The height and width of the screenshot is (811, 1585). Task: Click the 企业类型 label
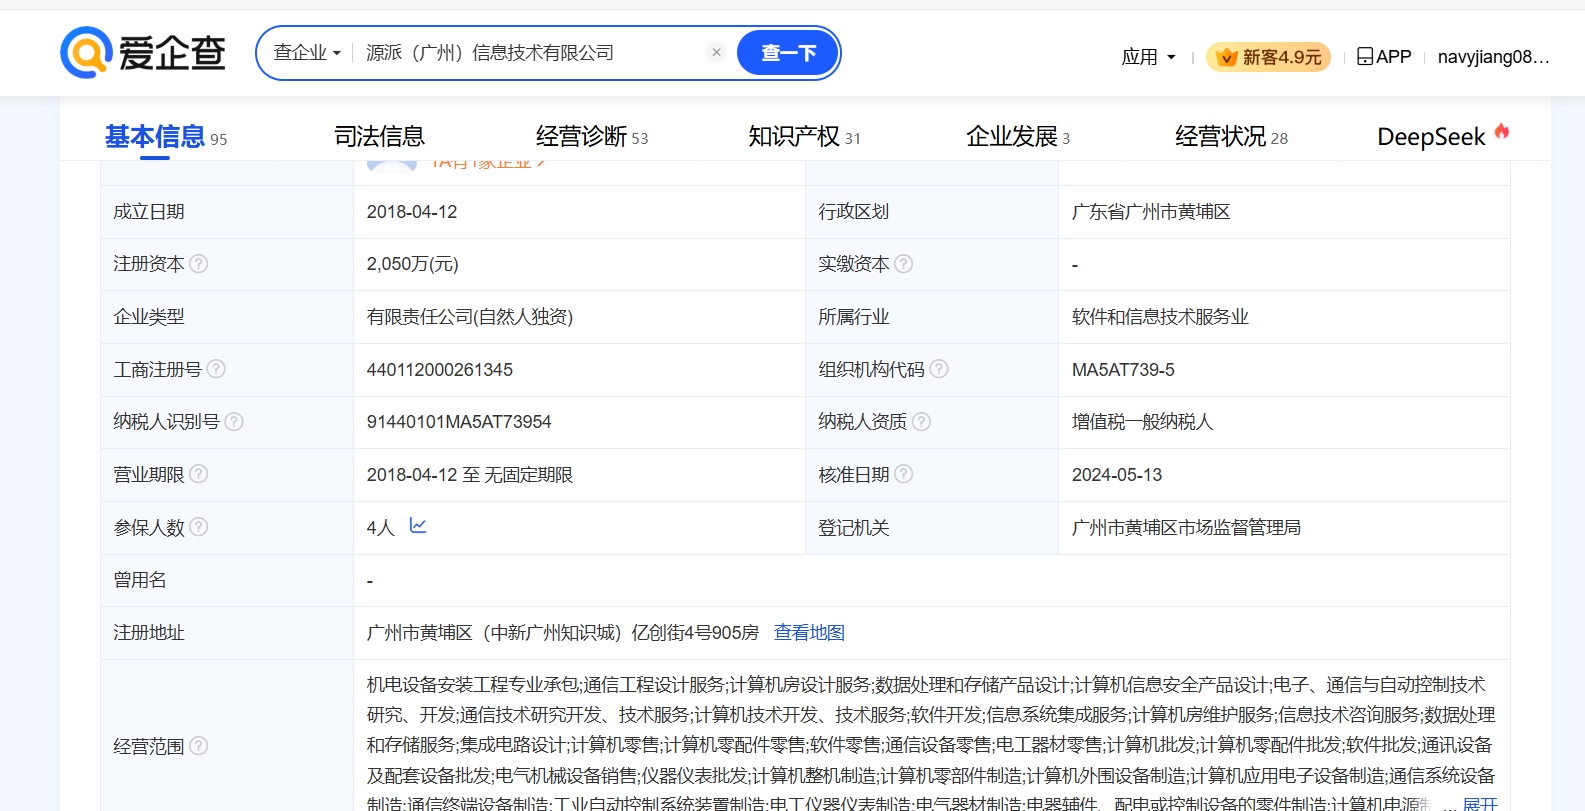point(149,317)
